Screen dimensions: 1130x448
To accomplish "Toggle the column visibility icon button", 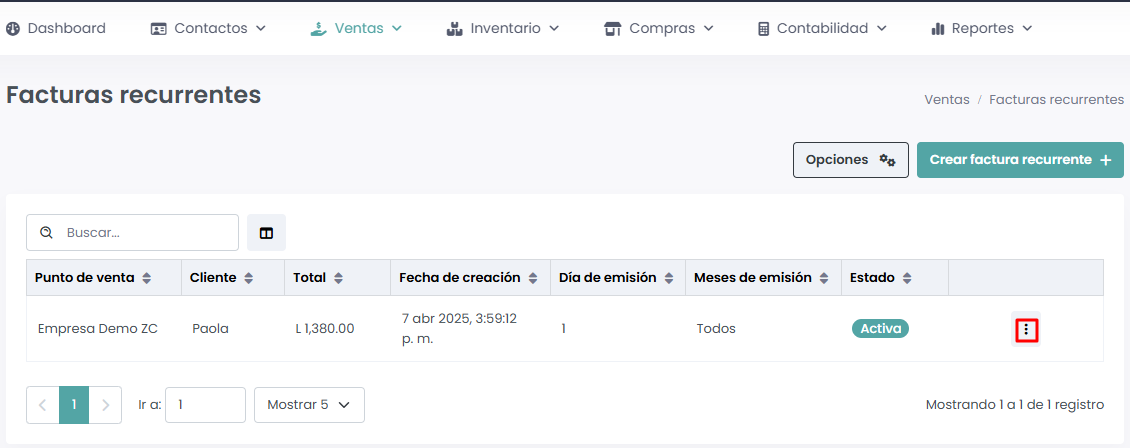I will pos(266,233).
